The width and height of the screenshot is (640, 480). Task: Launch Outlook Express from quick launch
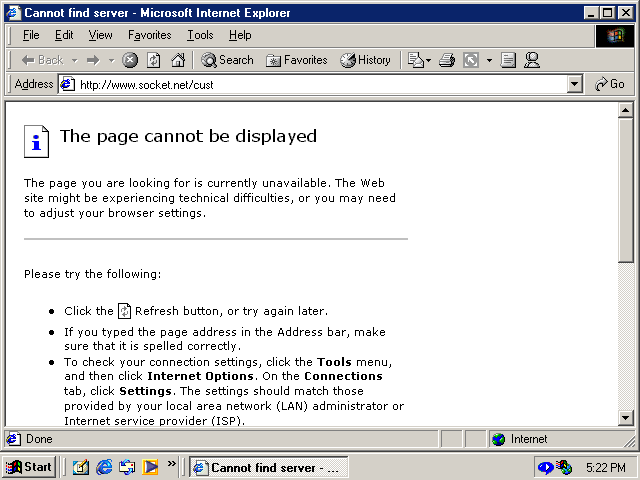tap(127, 467)
